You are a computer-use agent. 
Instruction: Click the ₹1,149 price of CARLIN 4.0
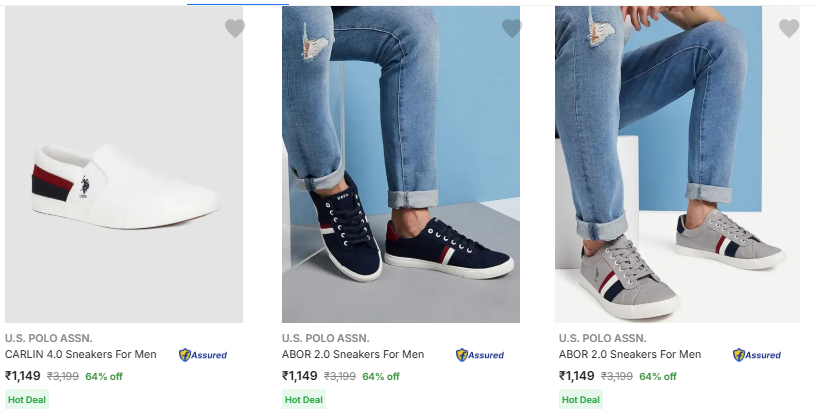coord(23,376)
